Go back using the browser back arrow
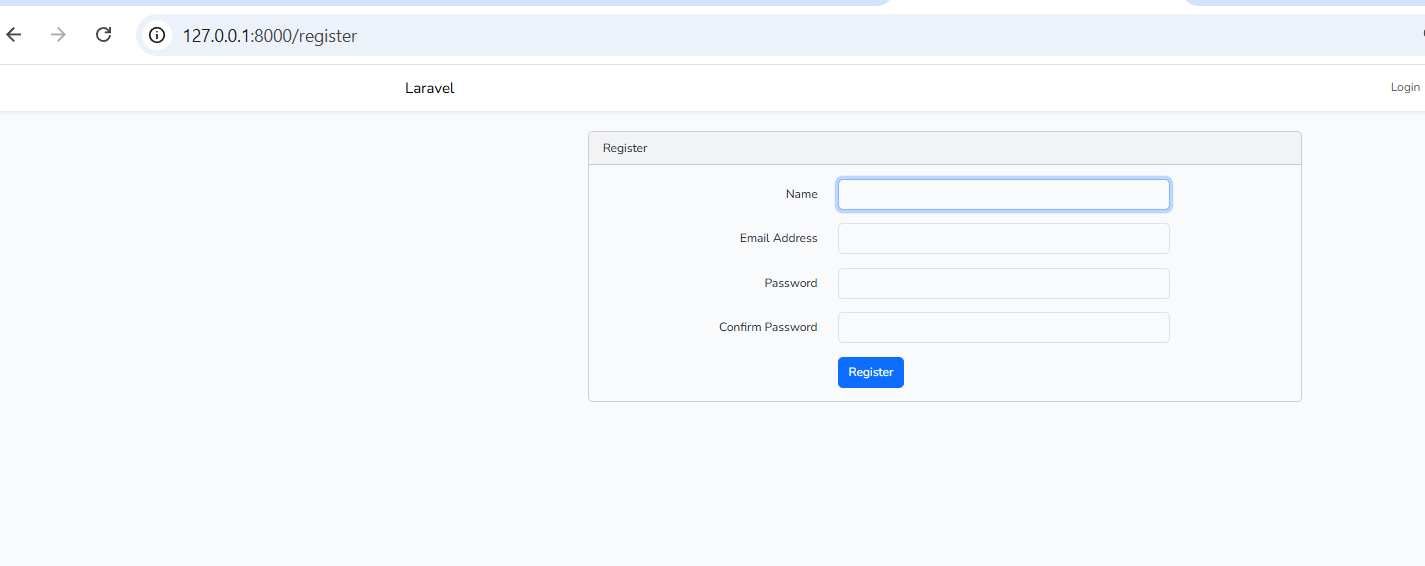Screen dimensions: 1425x566 tap(14, 35)
